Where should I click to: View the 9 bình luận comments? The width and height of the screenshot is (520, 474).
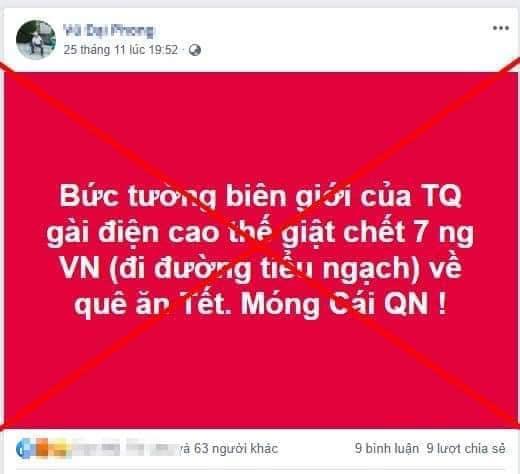tap(387, 448)
